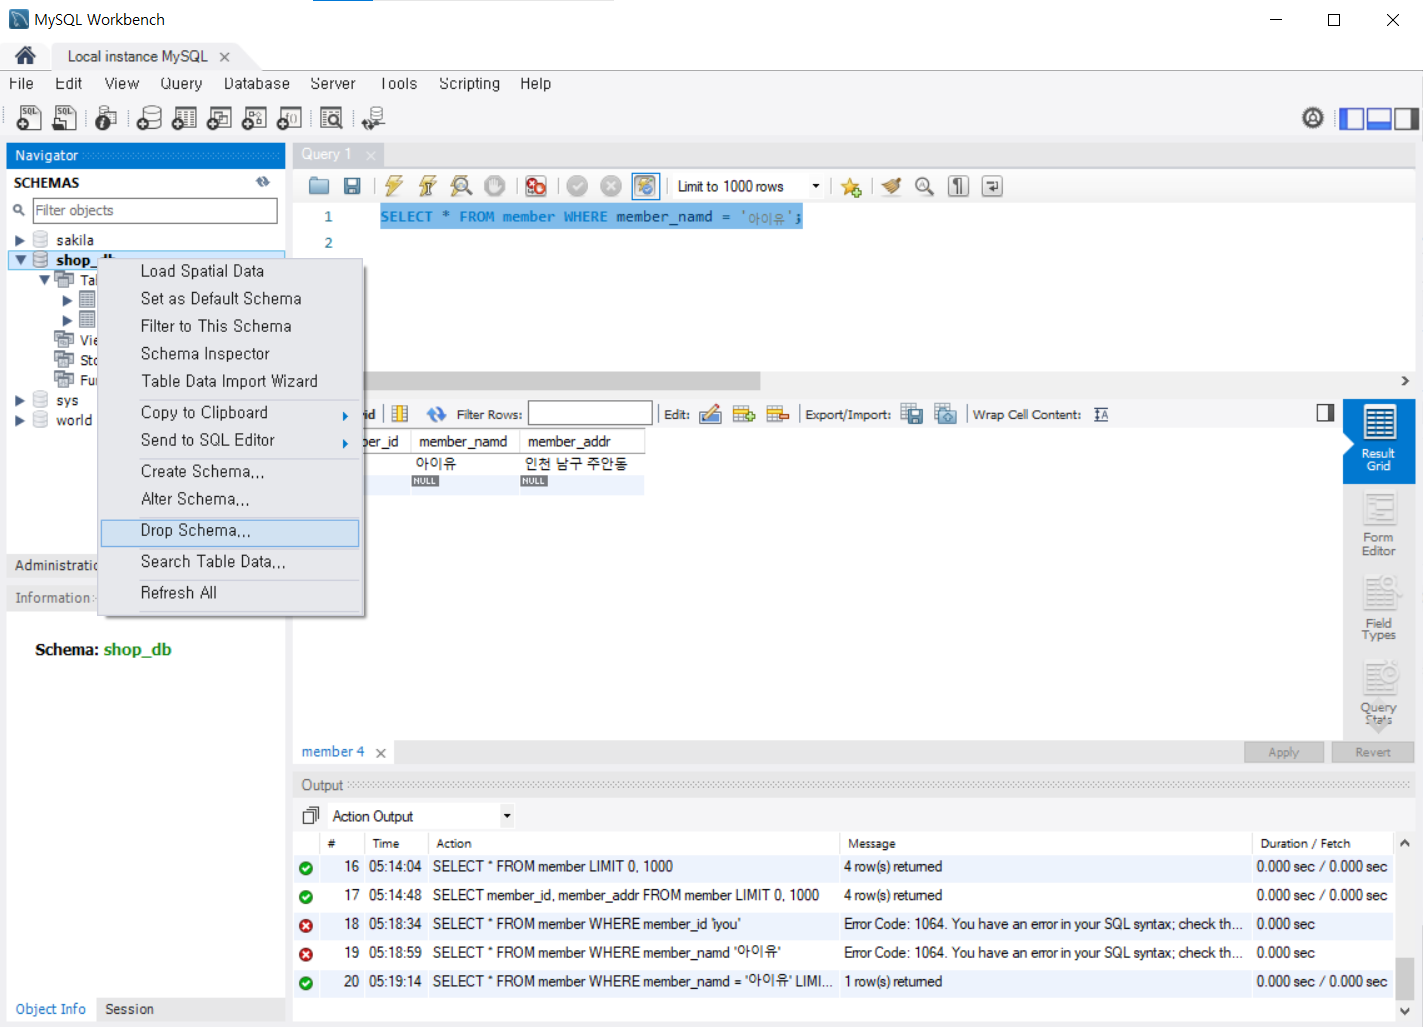Run EXPLAIN on current statement icon
The image size is (1424, 1027).
tap(461, 186)
